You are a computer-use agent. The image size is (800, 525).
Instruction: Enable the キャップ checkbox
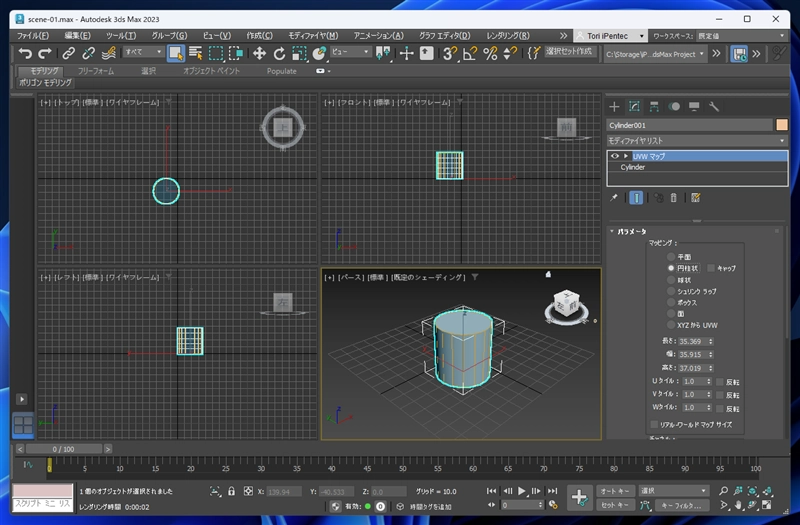pyautogui.click(x=711, y=268)
